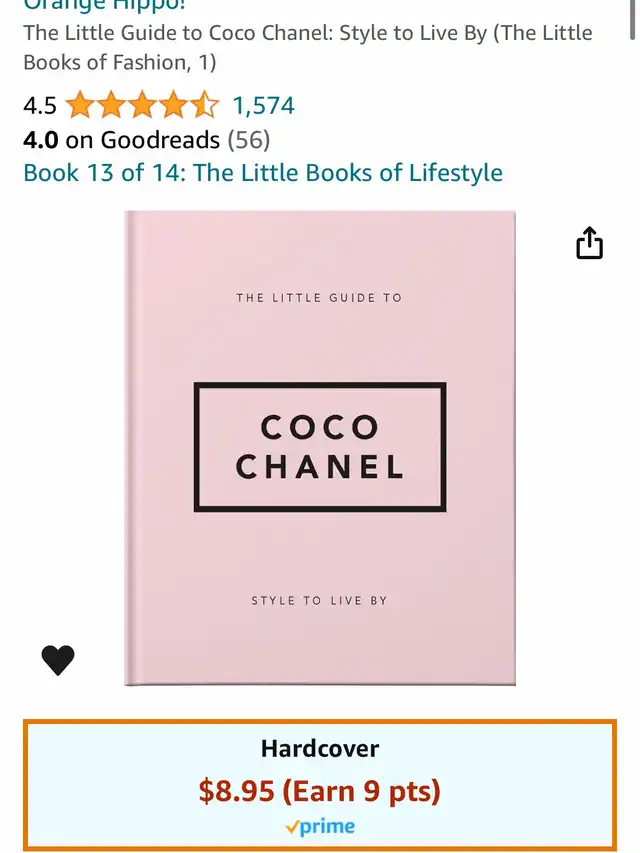Click the 4.0 on Goodreads rating
This screenshot has width=640, height=853.
(x=121, y=140)
